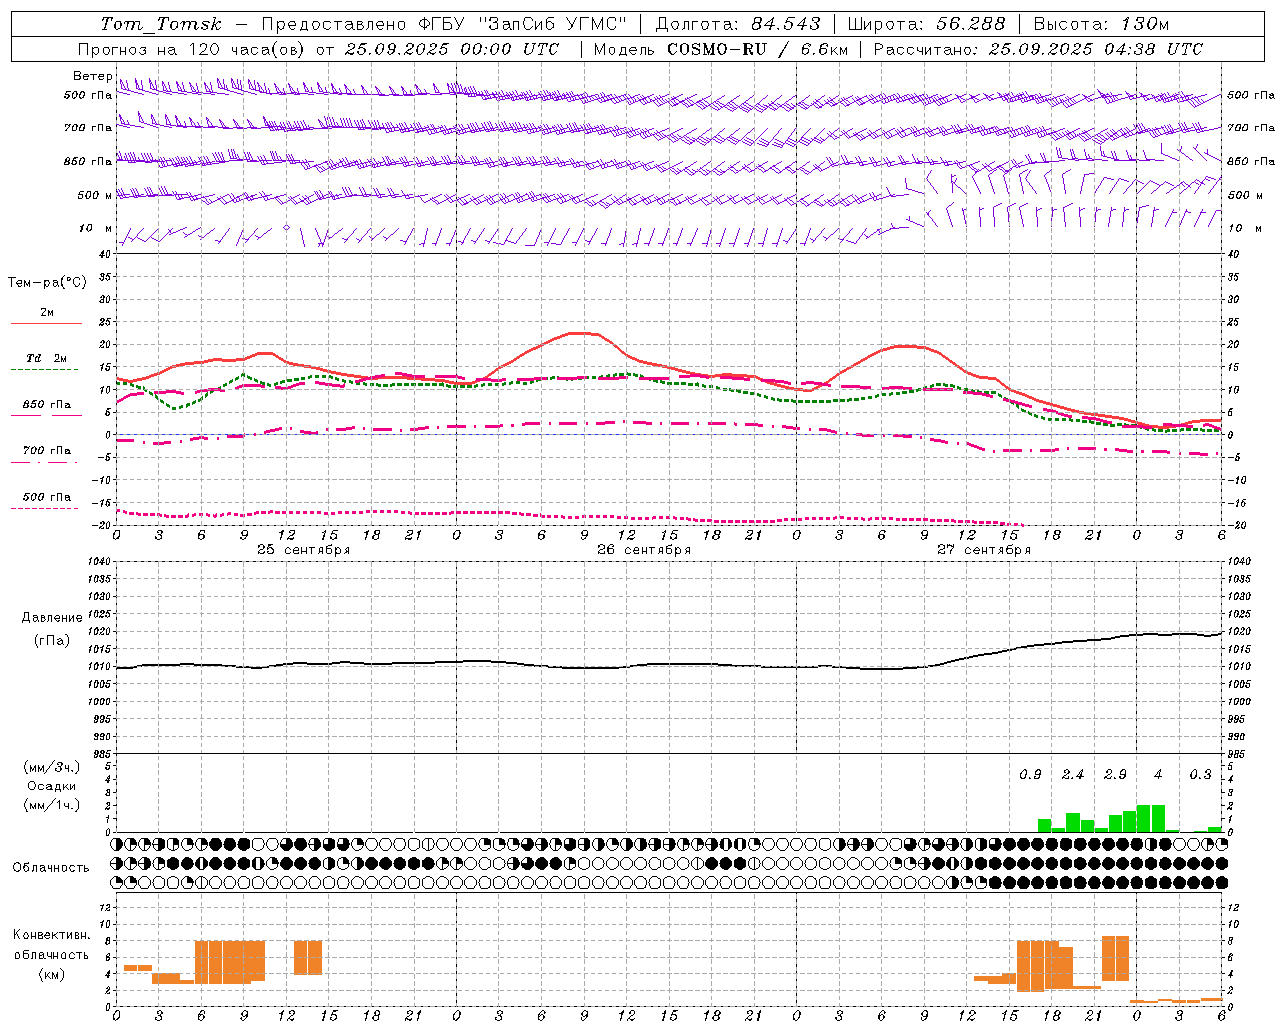The width and height of the screenshot is (1280, 1024).
Task: Select the Давление pressure panel label
Action: [x=52, y=617]
